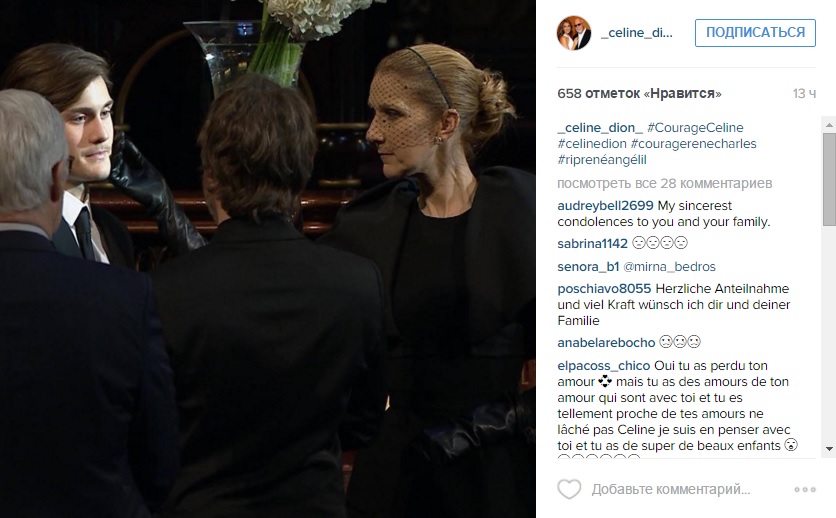Open _celine_di... username in the header
Viewport: 836px width, 518px height.
click(637, 33)
